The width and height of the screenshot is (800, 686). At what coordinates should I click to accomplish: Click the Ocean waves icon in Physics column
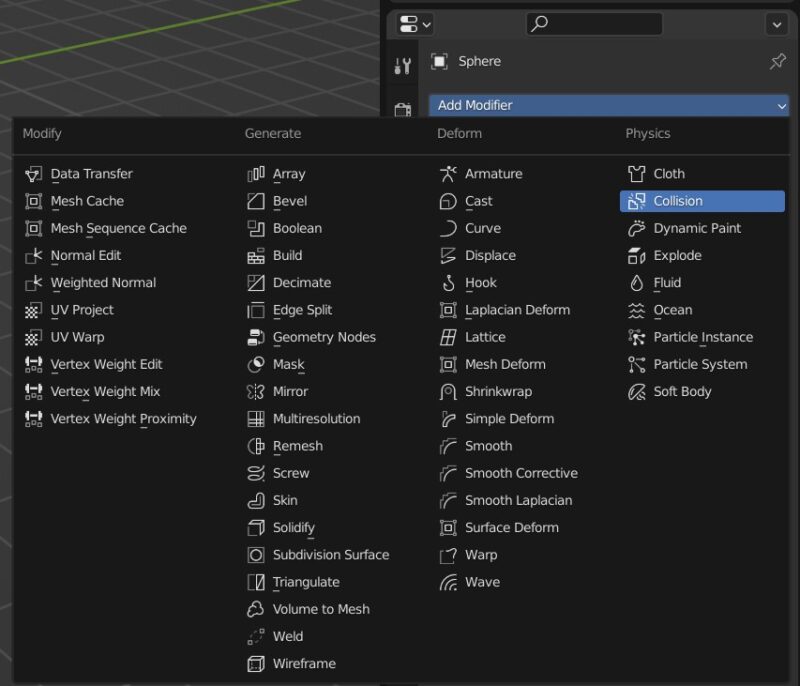tap(635, 310)
